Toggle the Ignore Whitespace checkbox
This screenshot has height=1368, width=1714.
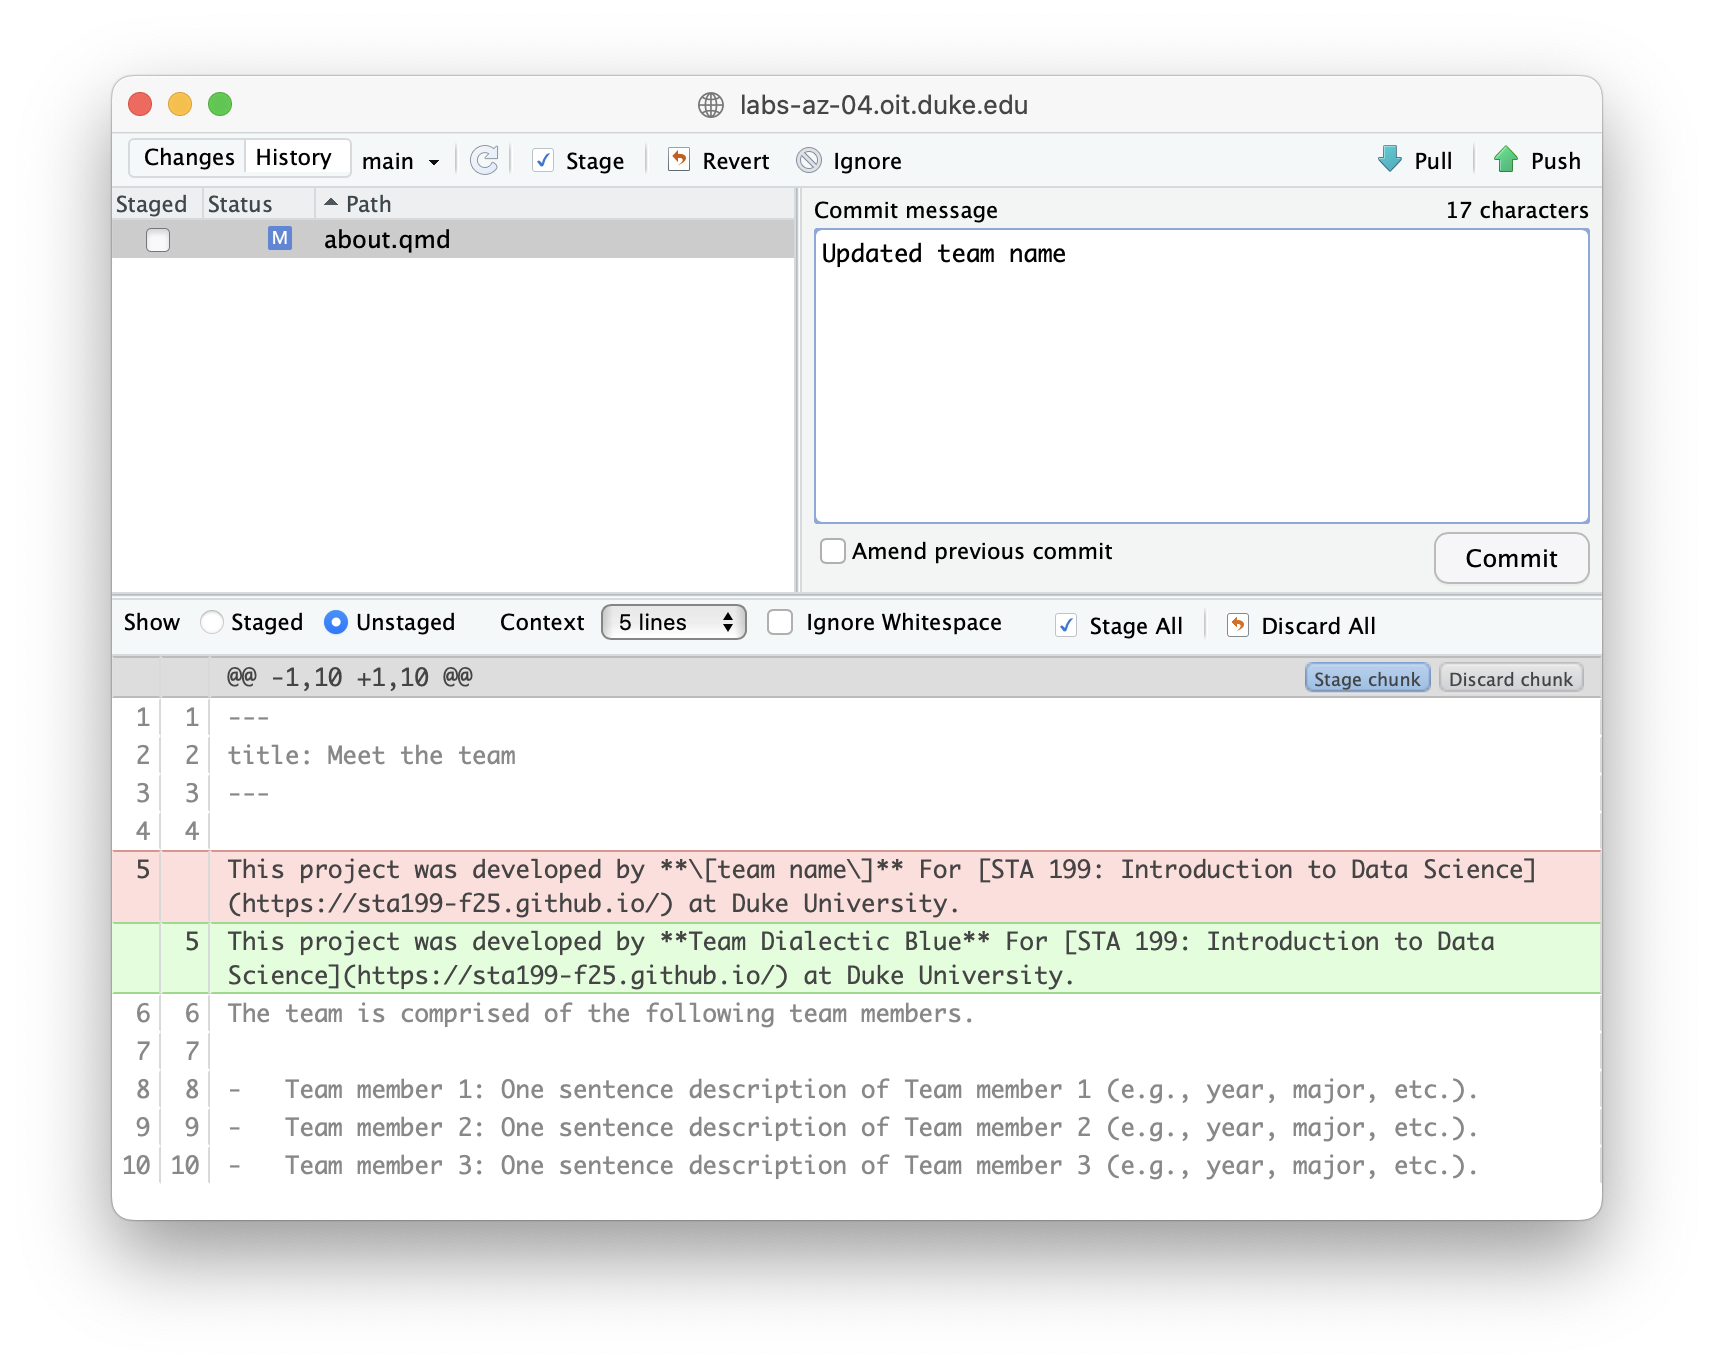[x=780, y=622]
